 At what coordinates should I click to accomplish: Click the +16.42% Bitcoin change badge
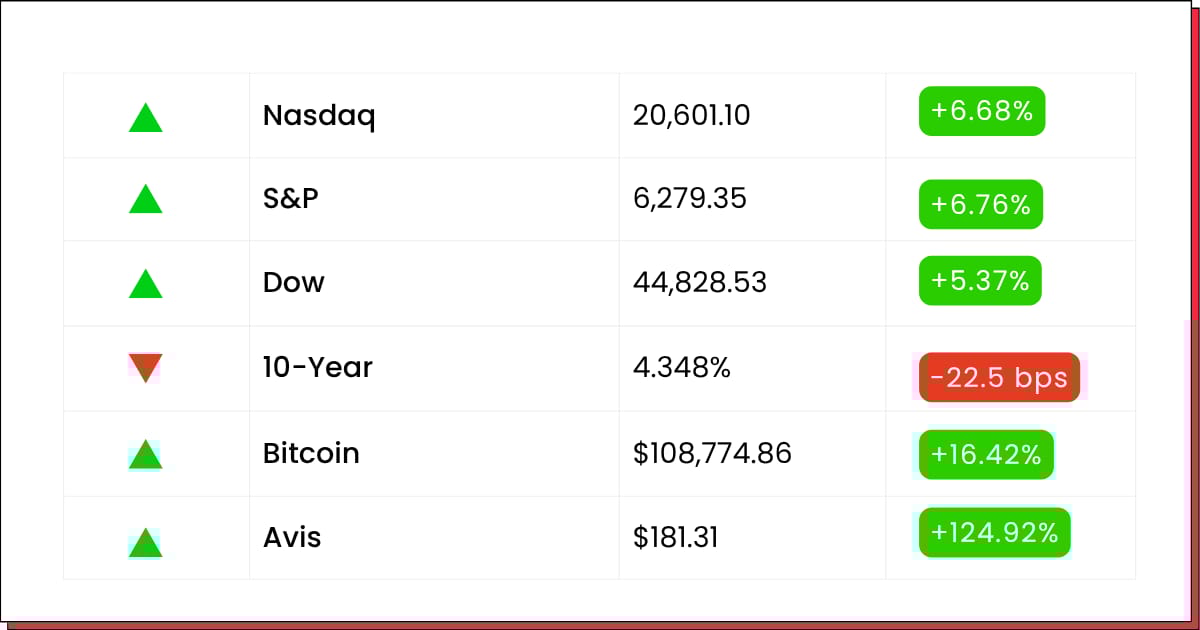[986, 455]
